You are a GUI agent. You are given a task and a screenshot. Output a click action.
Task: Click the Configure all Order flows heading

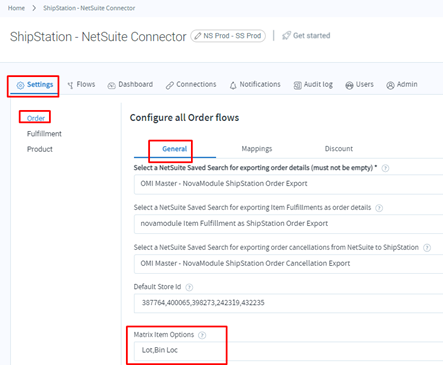click(x=184, y=118)
